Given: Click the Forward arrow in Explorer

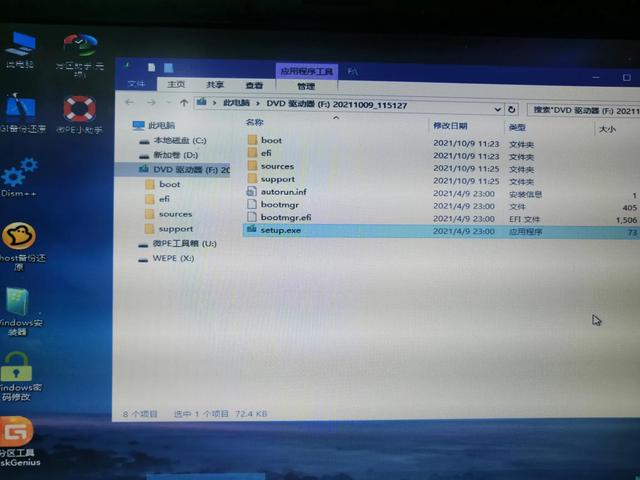Looking at the screenshot, I should pyautogui.click(x=151, y=102).
